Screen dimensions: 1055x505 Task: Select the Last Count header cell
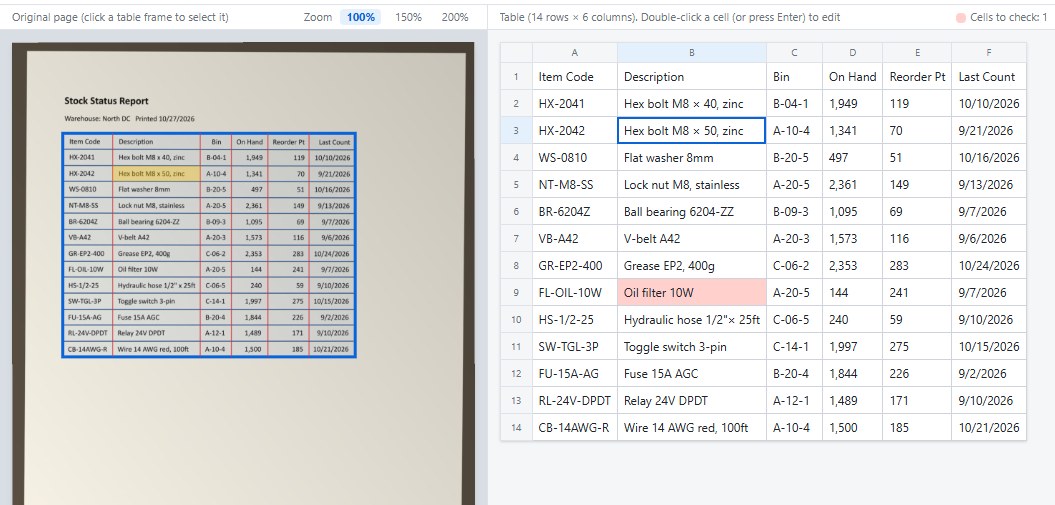coord(989,77)
